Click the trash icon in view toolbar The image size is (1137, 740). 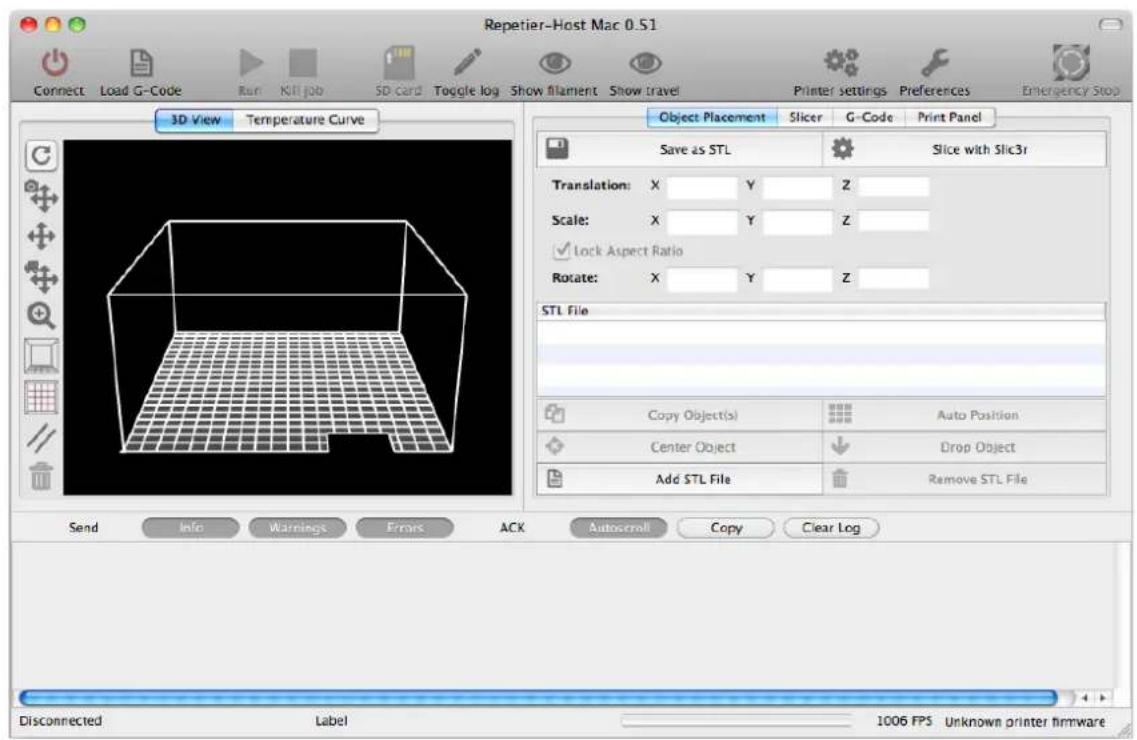(x=41, y=476)
